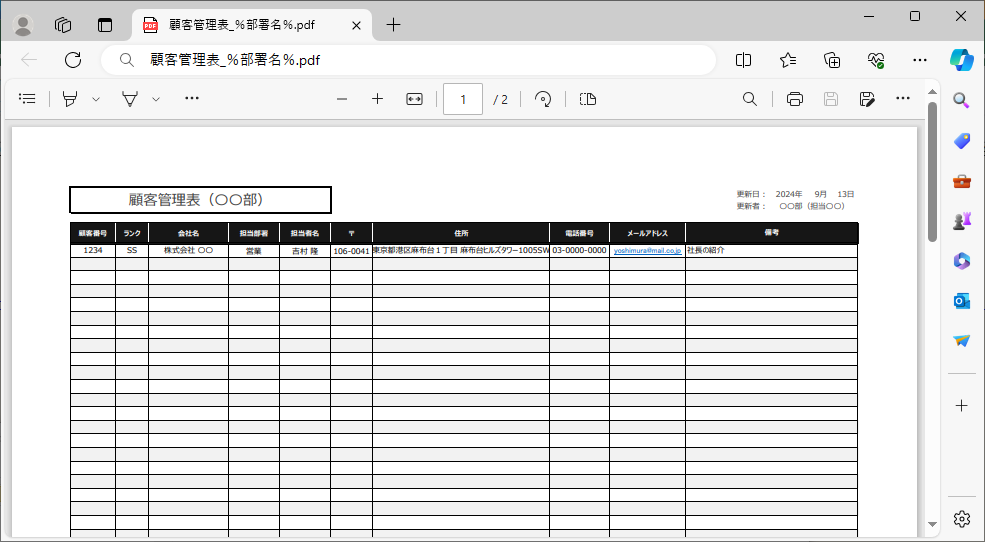Select the draw pen tool
985x542 pixels.
point(129,99)
